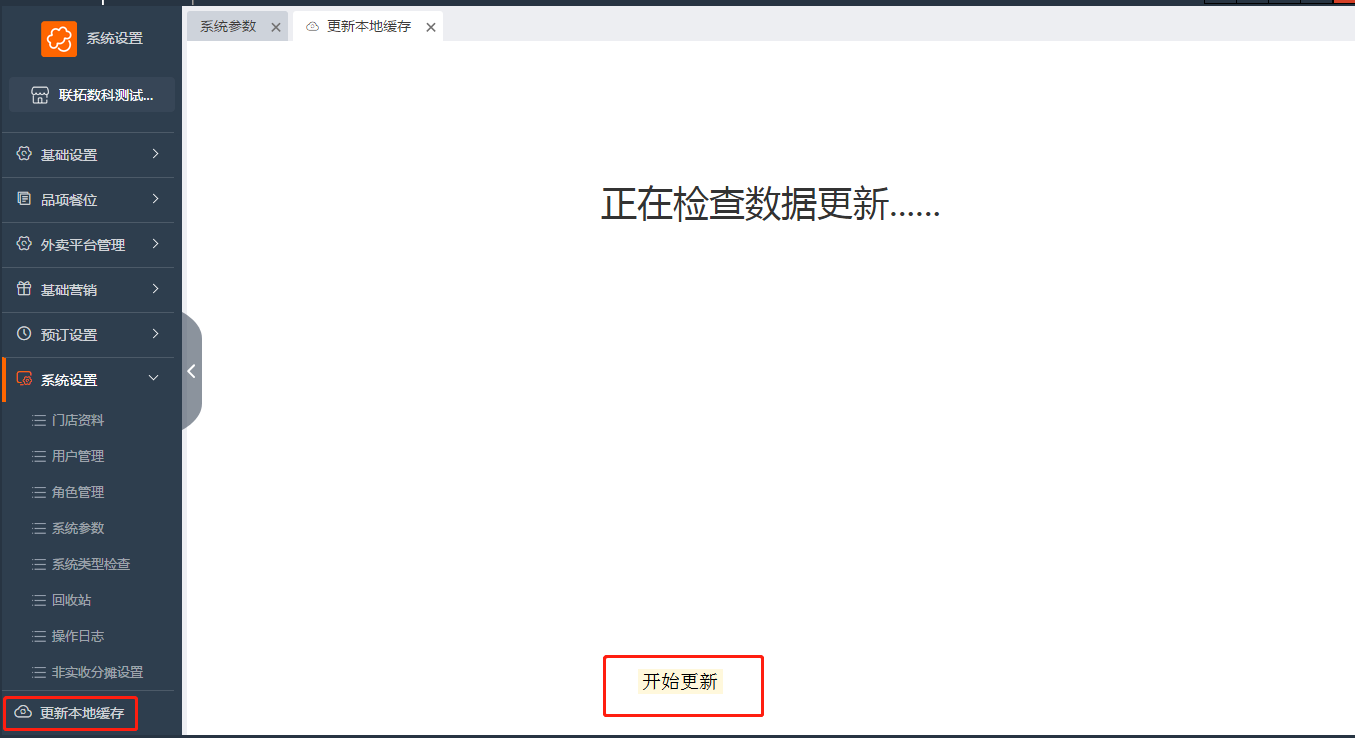The height and width of the screenshot is (738, 1355).
Task: Switch to the 更新本地缓存 tab
Action: [x=369, y=27]
